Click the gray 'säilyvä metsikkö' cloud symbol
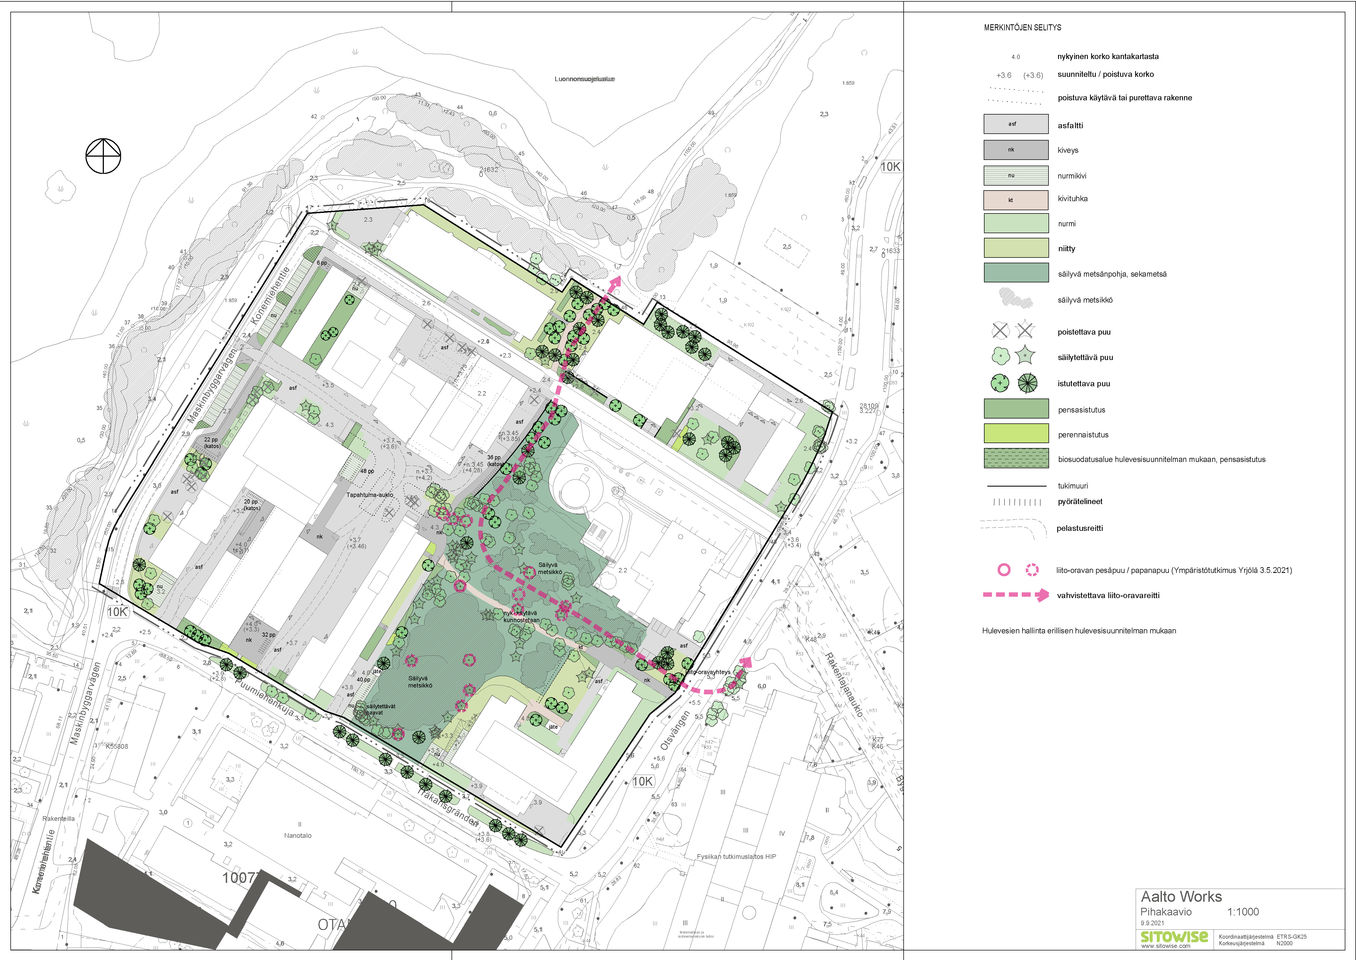This screenshot has height=960, width=1356. 1015,300
